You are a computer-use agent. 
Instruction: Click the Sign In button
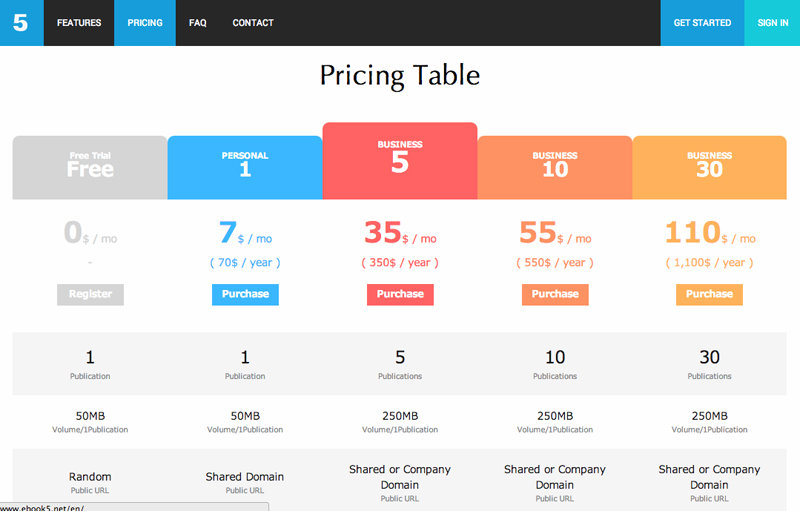(772, 23)
